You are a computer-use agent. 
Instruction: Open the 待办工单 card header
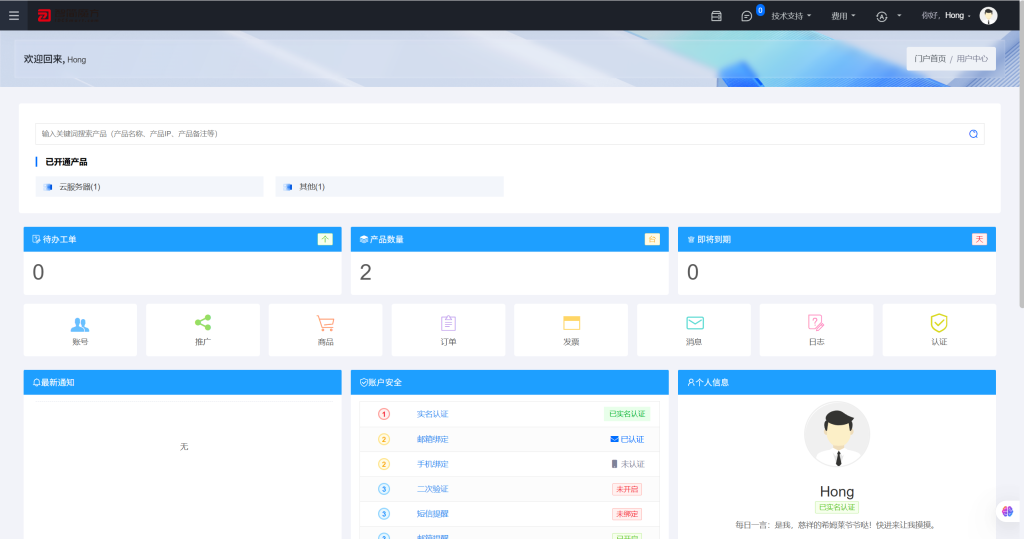click(182, 239)
